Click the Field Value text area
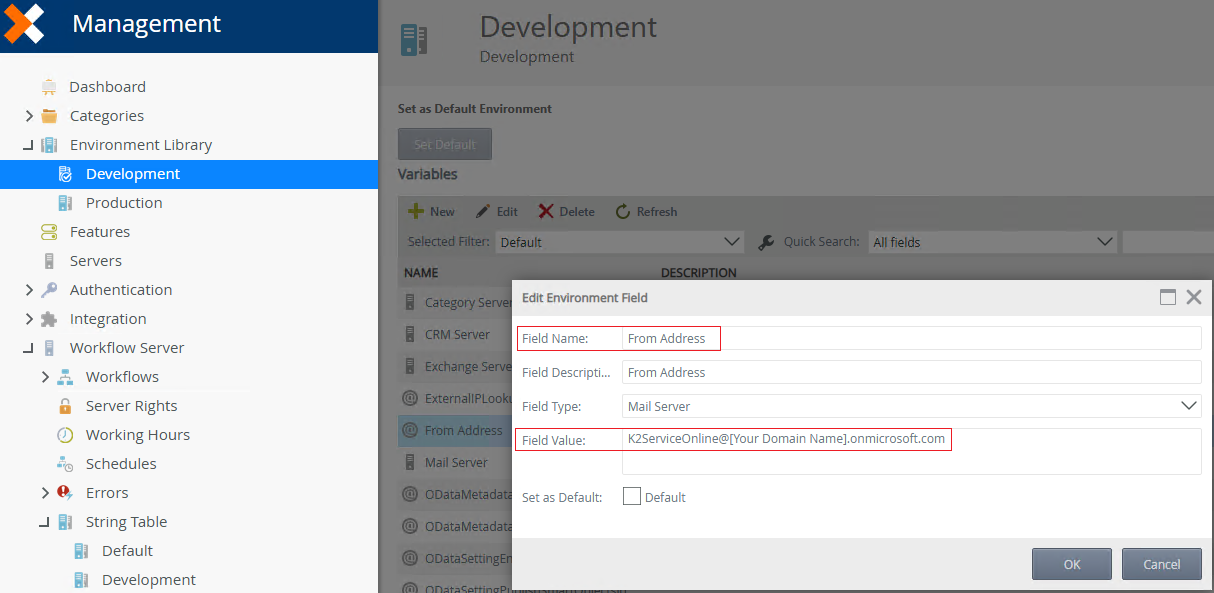Image resolution: width=1214 pixels, height=593 pixels. pos(910,452)
